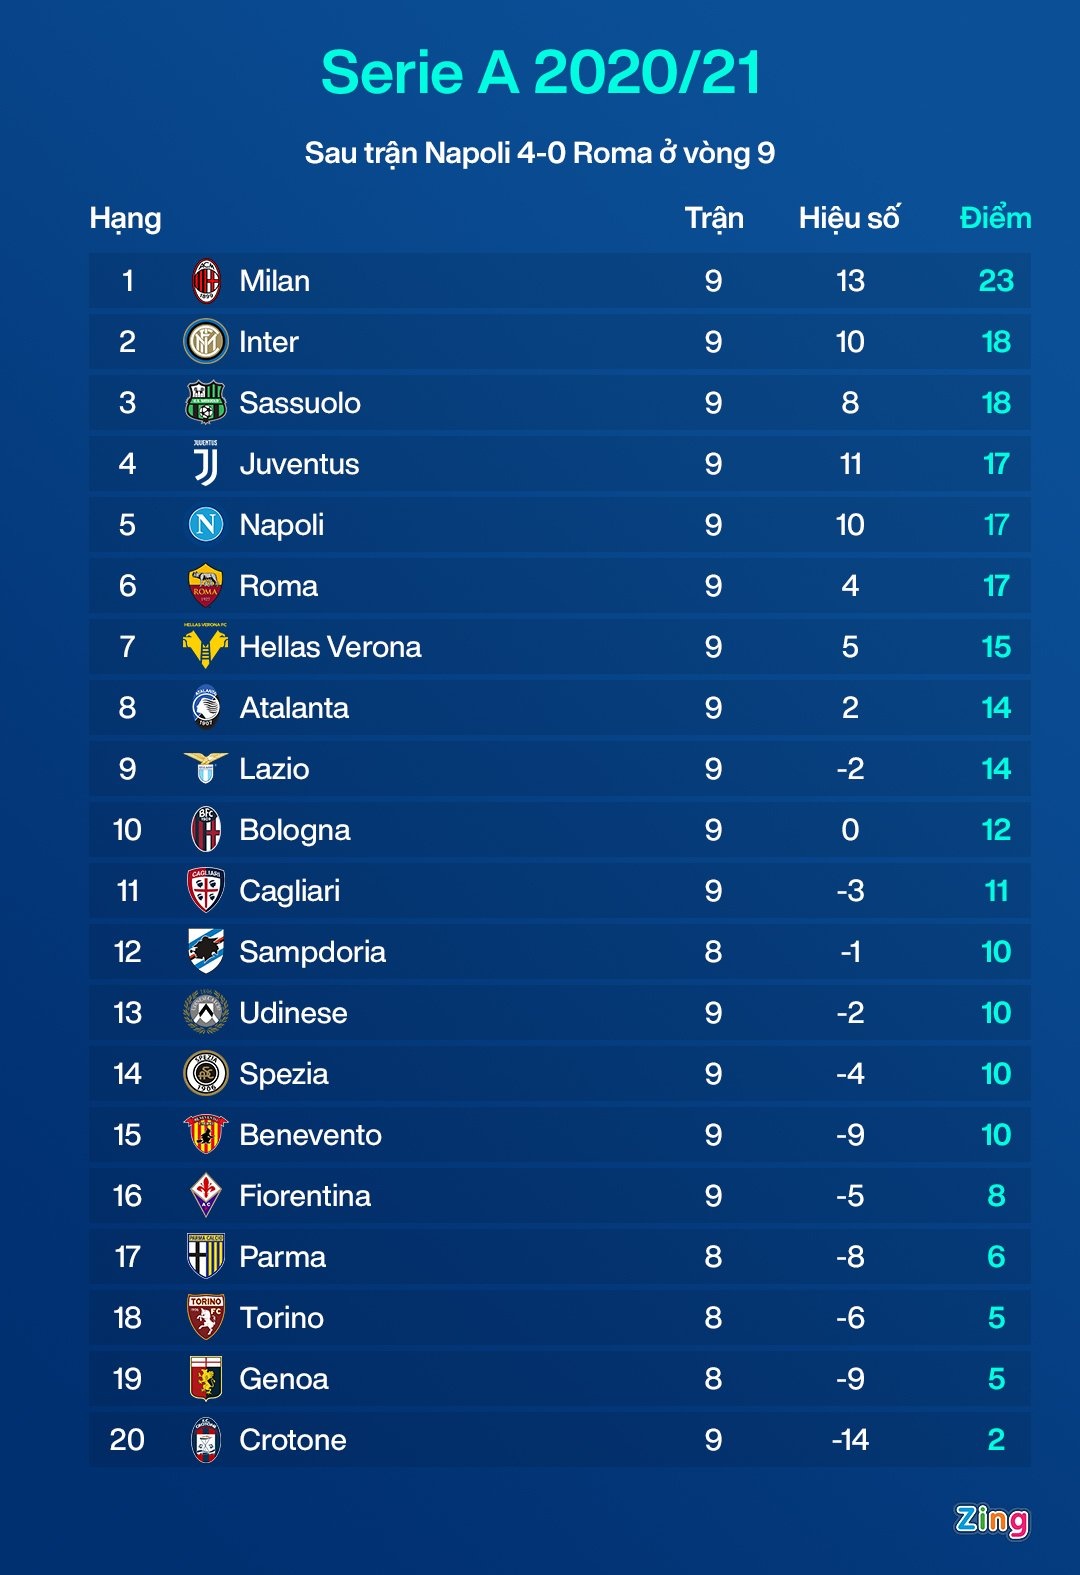The image size is (1080, 1575).
Task: Click the Inter club logo
Action: [x=206, y=342]
